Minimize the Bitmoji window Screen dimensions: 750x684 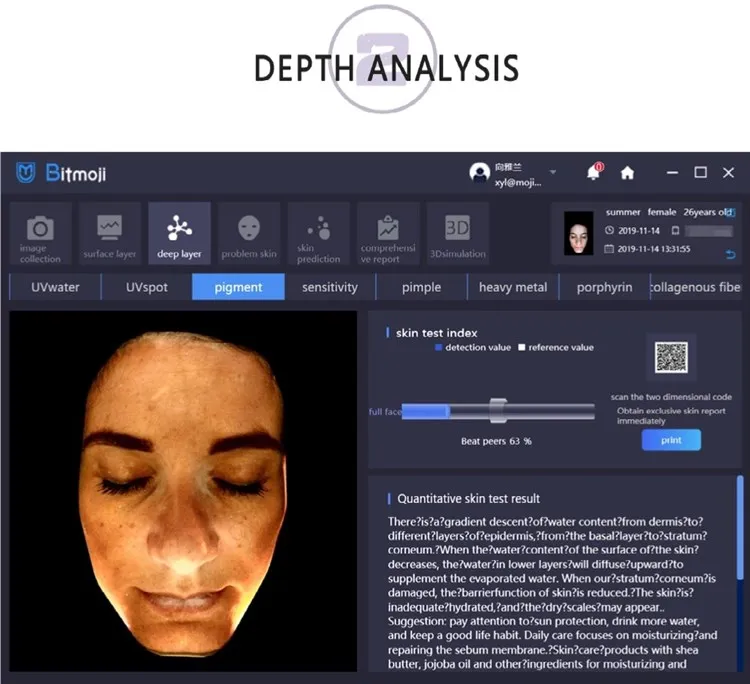tap(673, 172)
